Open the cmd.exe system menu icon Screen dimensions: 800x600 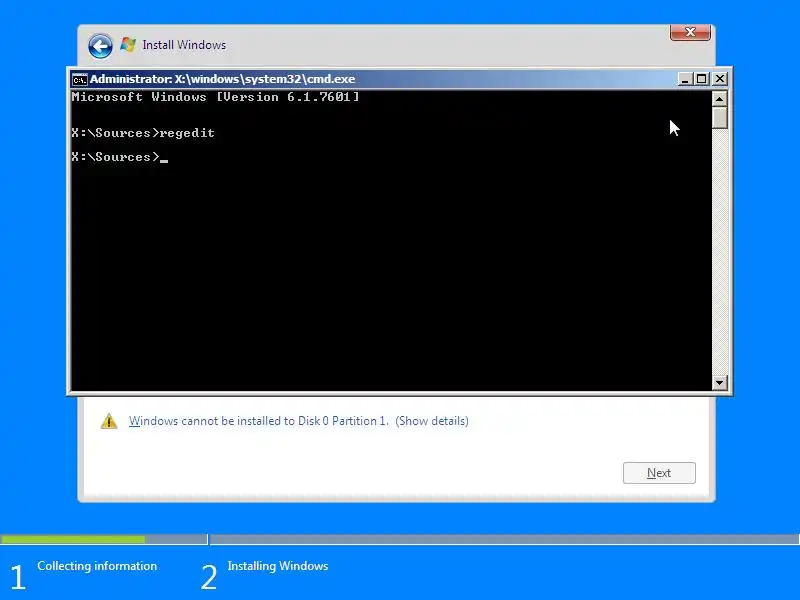pos(80,80)
